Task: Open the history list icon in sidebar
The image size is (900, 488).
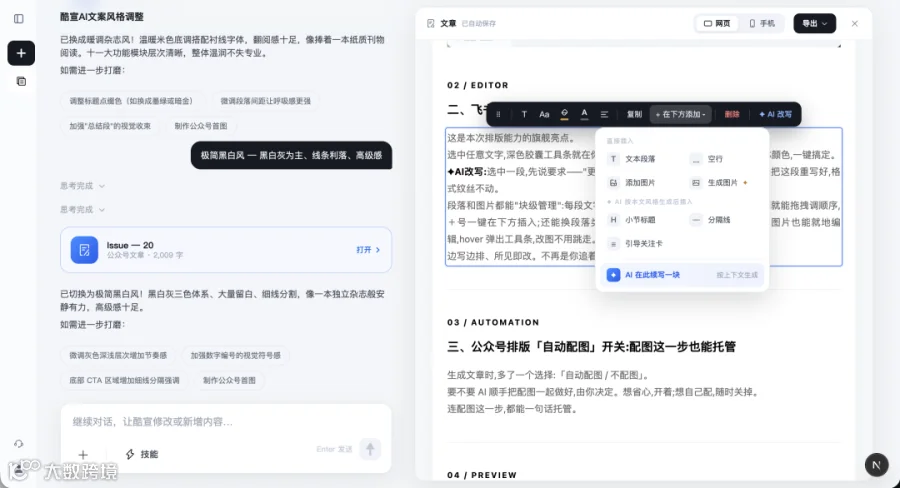Action: 21,82
